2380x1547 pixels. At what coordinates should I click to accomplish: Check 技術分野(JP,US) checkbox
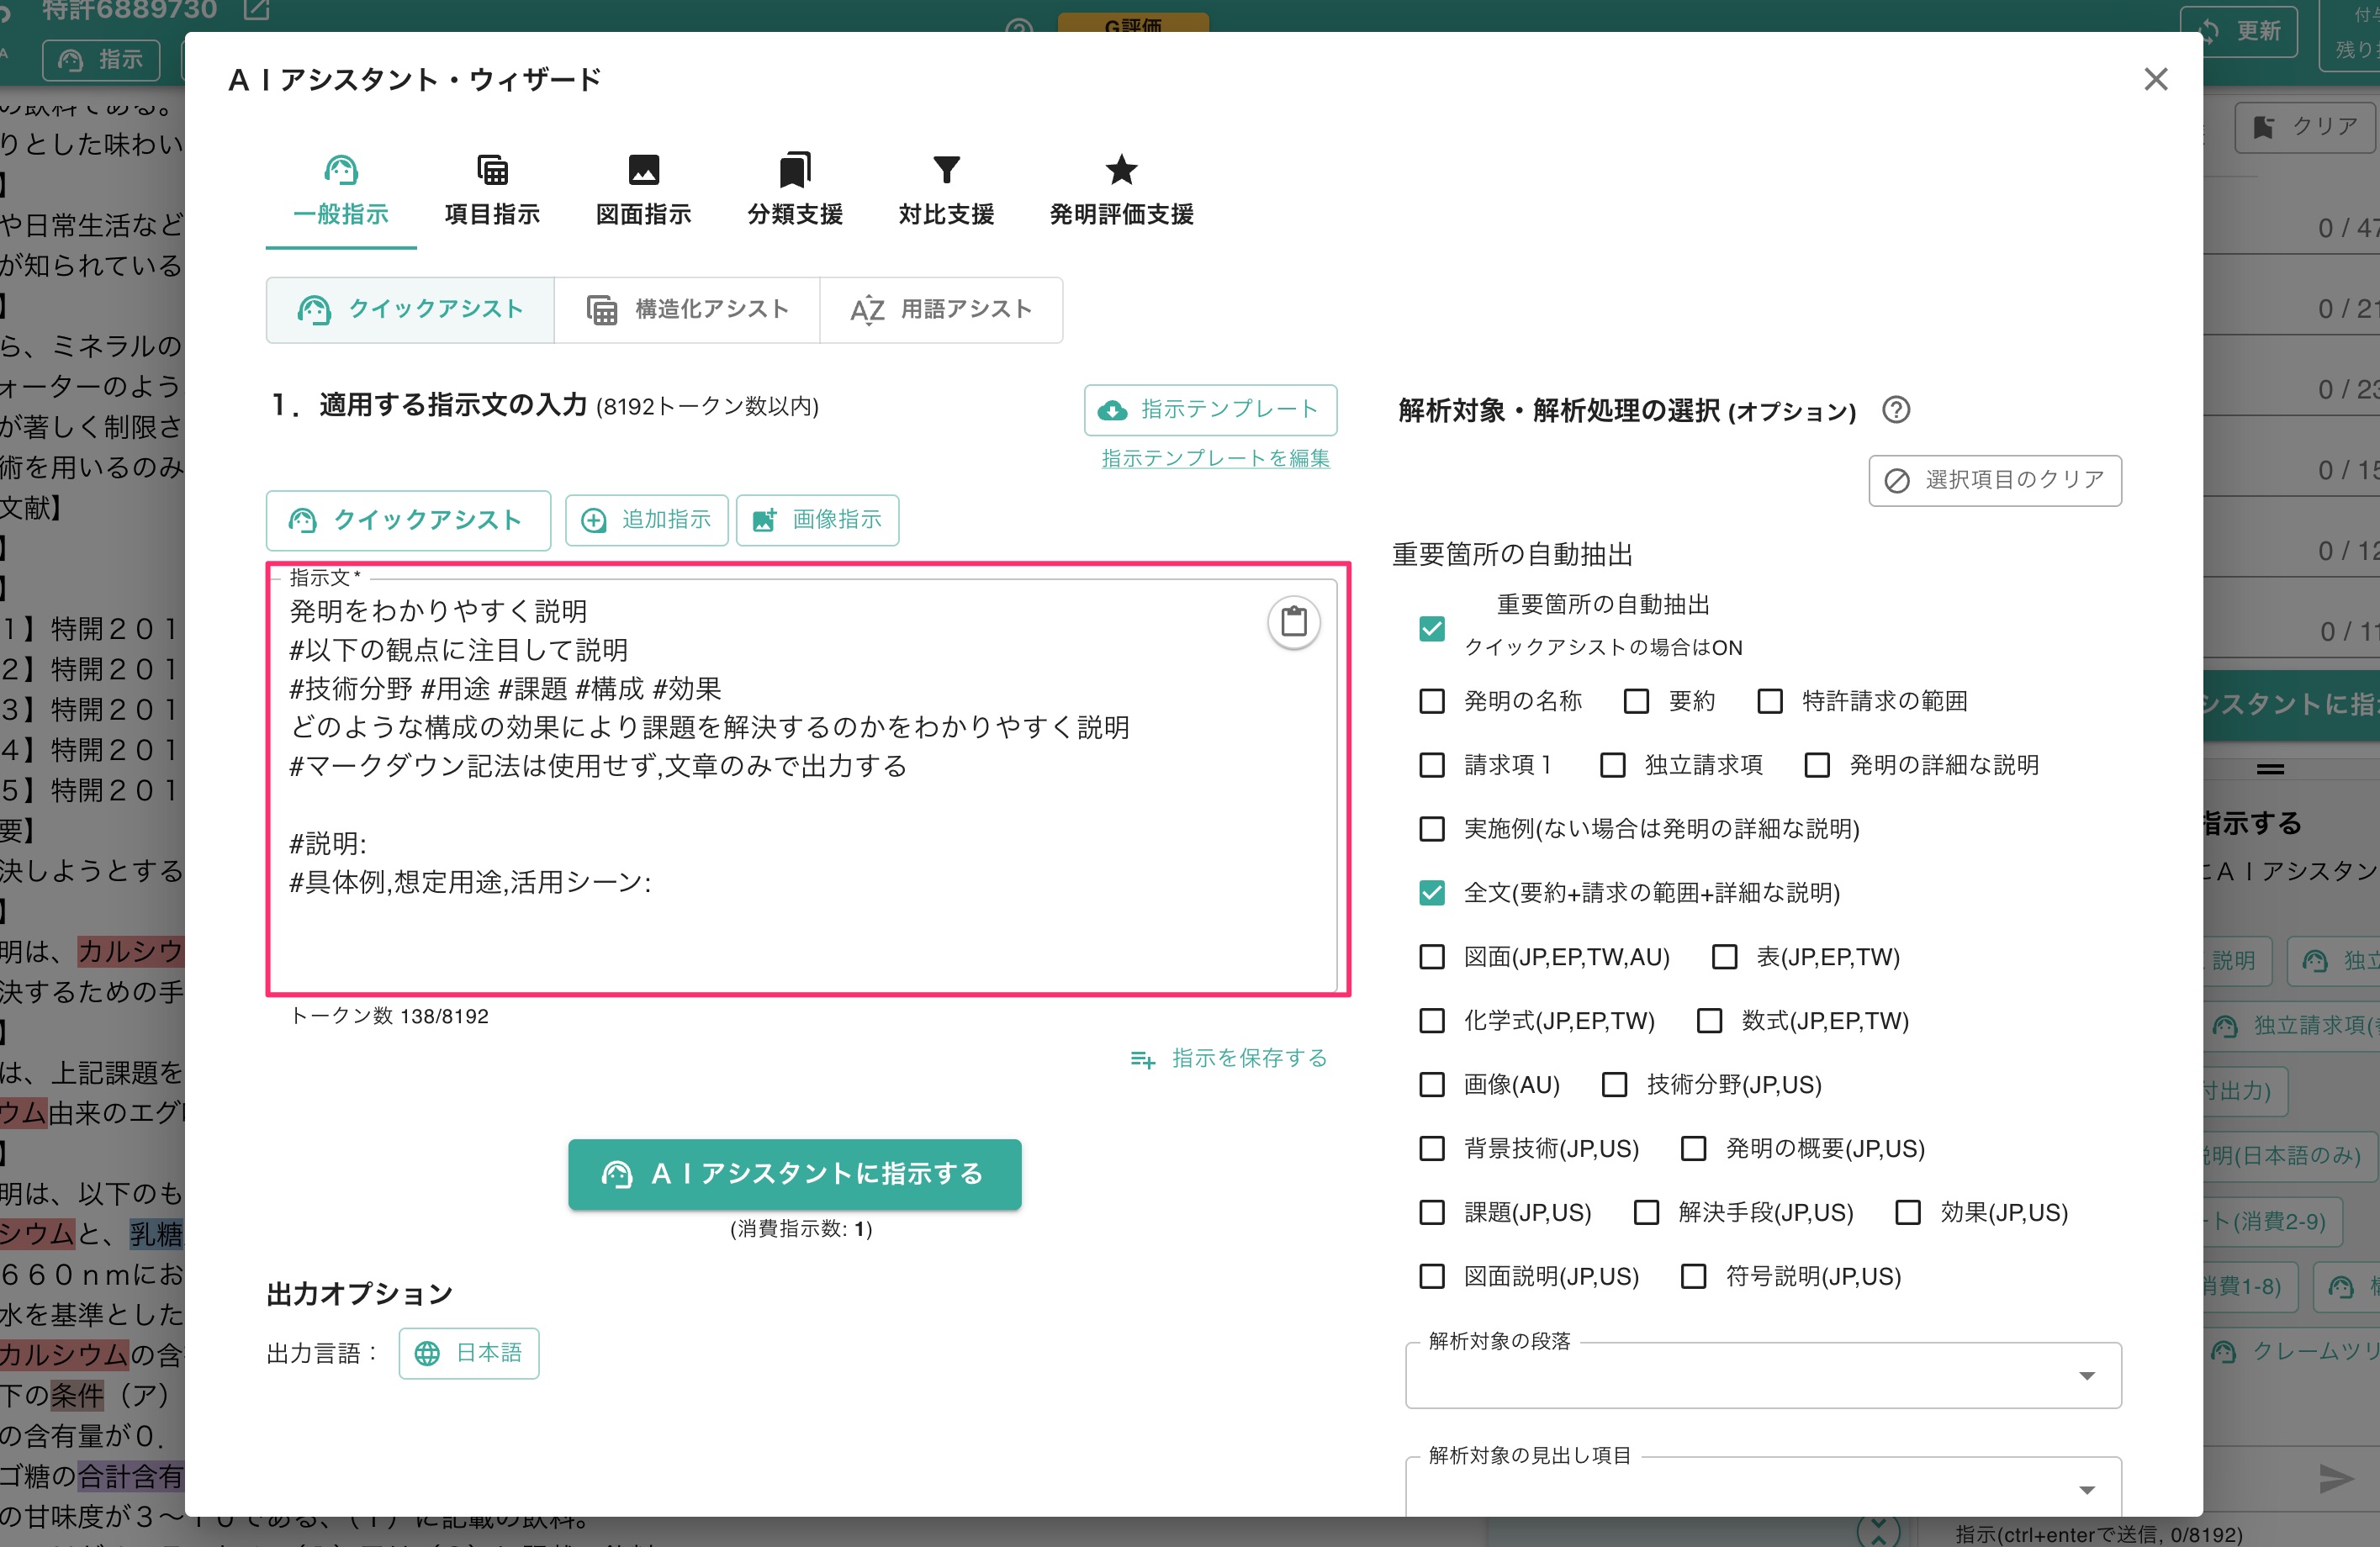click(x=1615, y=1085)
